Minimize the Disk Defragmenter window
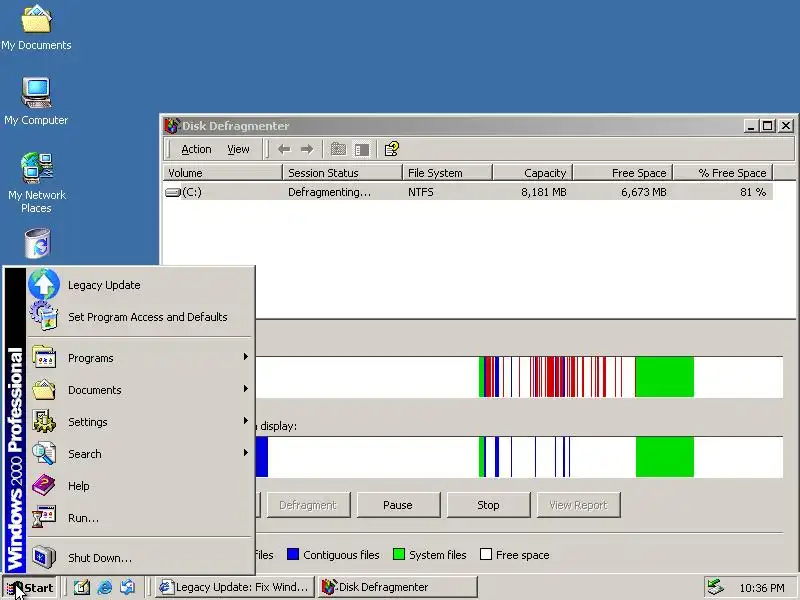The image size is (800, 600). (750, 126)
